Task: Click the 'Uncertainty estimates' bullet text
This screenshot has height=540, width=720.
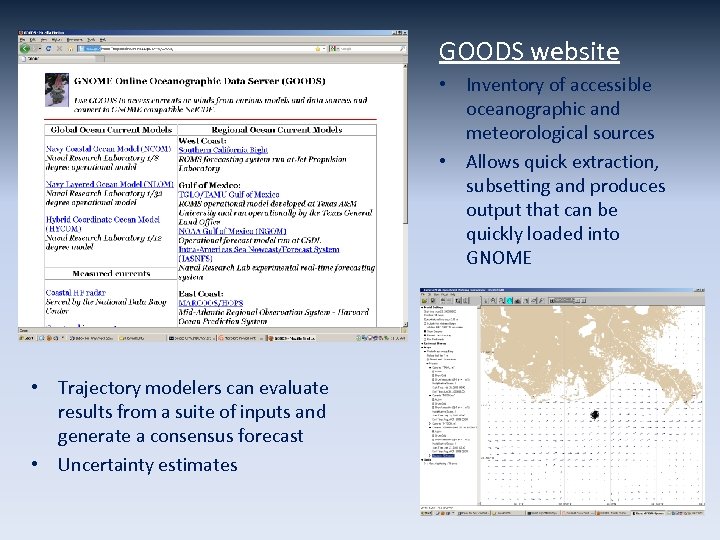Action: (x=147, y=465)
